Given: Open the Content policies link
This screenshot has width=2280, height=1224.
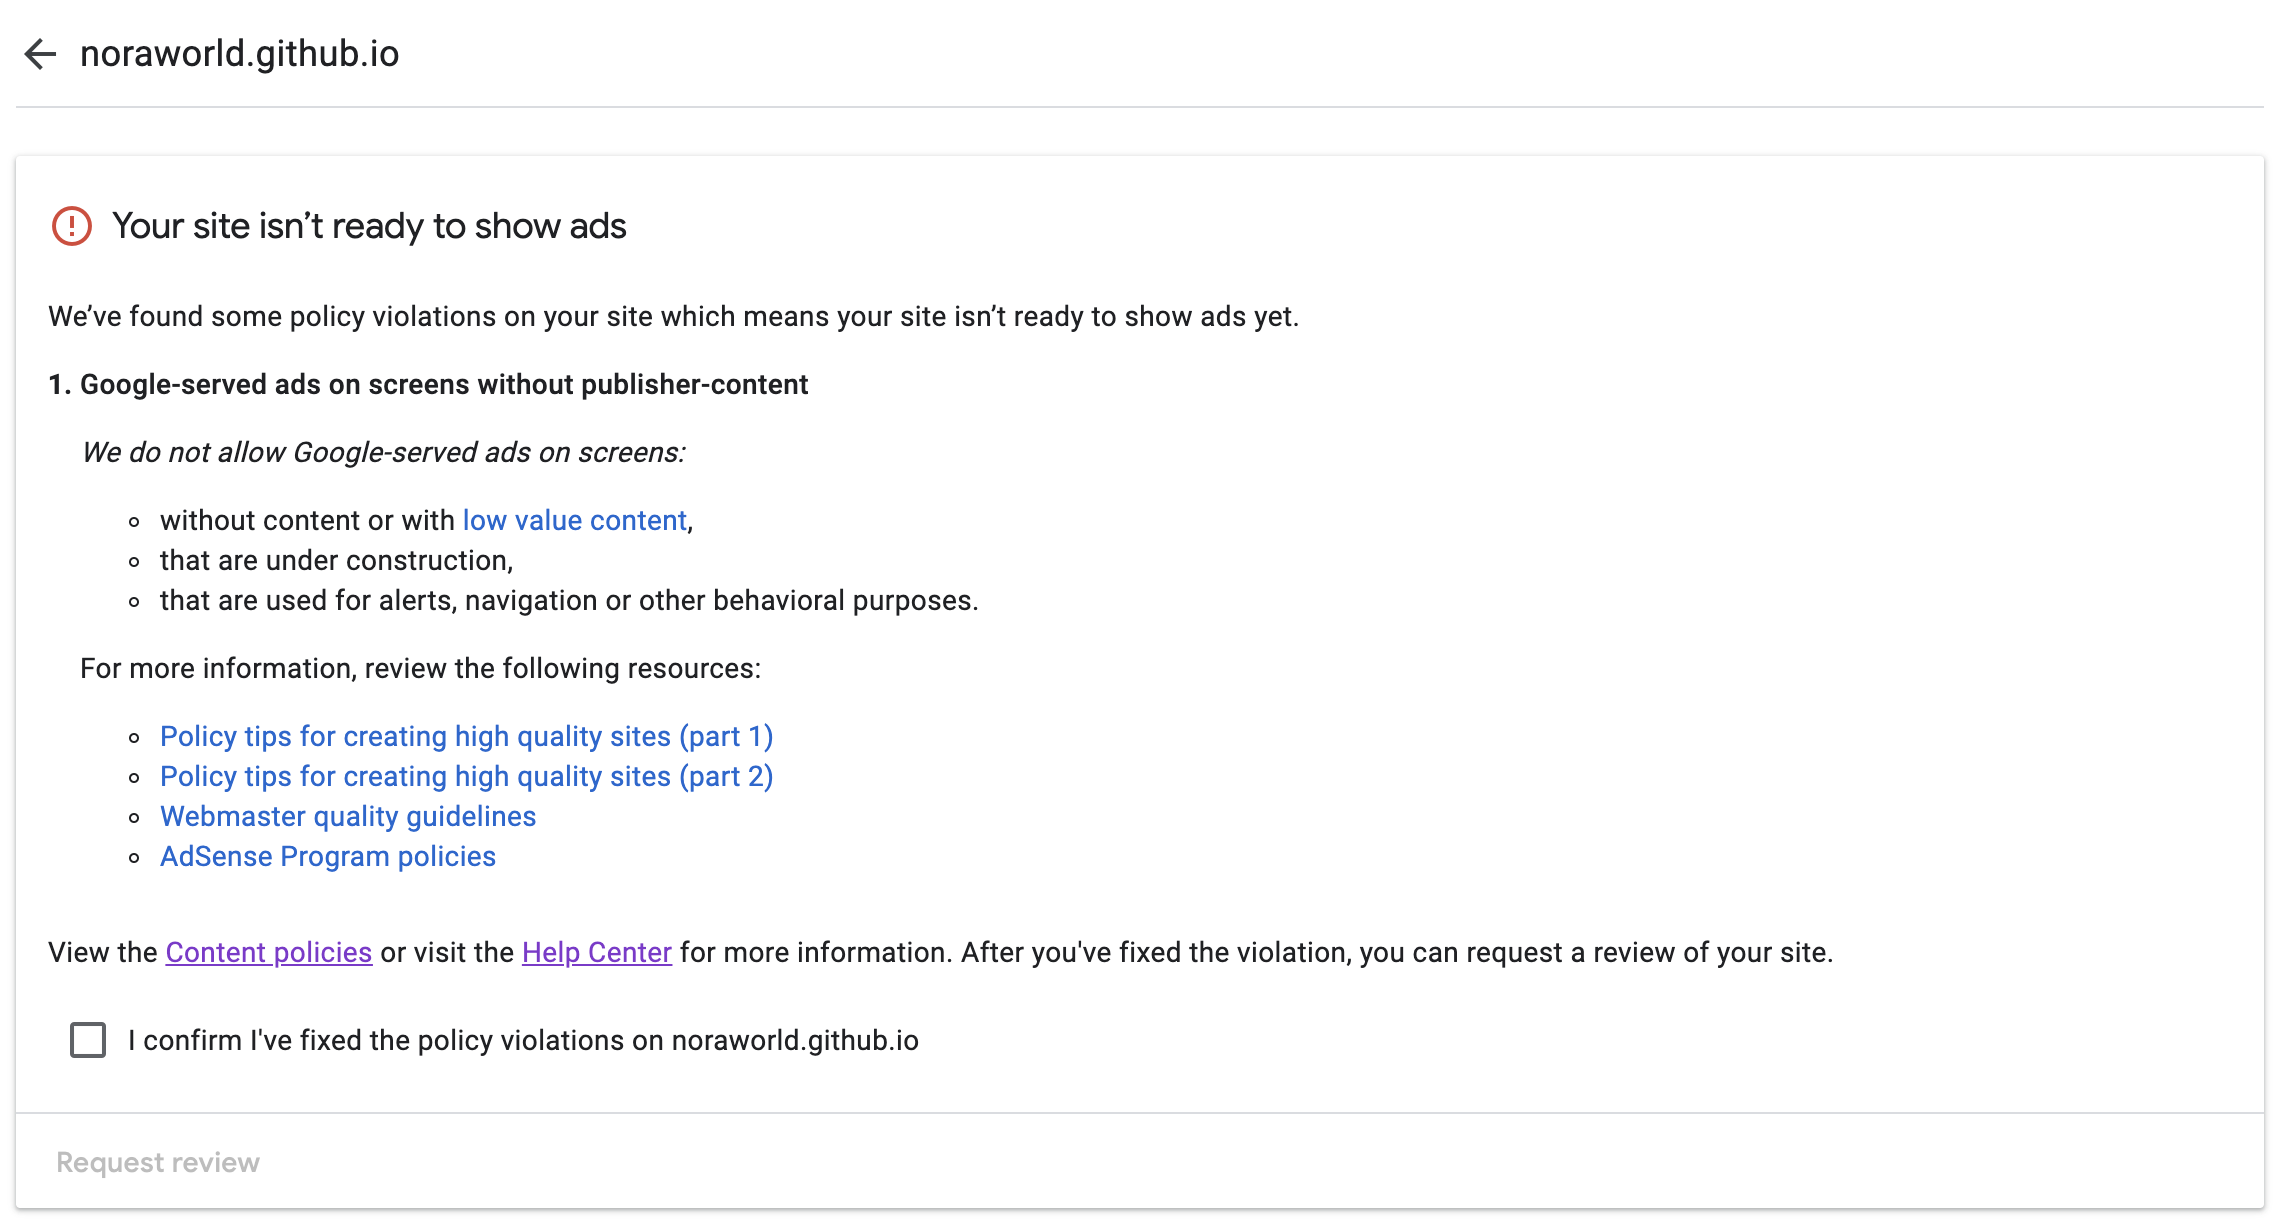Looking at the screenshot, I should [269, 952].
